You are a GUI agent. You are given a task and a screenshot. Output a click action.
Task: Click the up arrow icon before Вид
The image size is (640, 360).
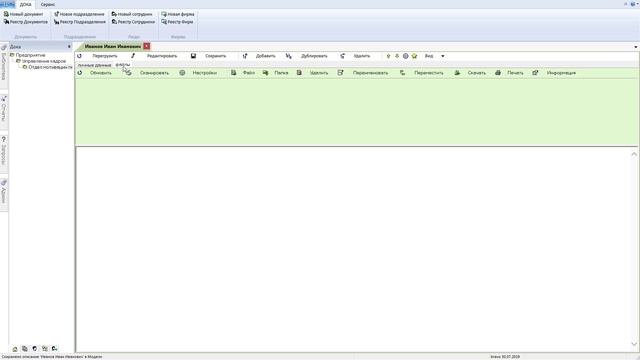click(x=388, y=56)
